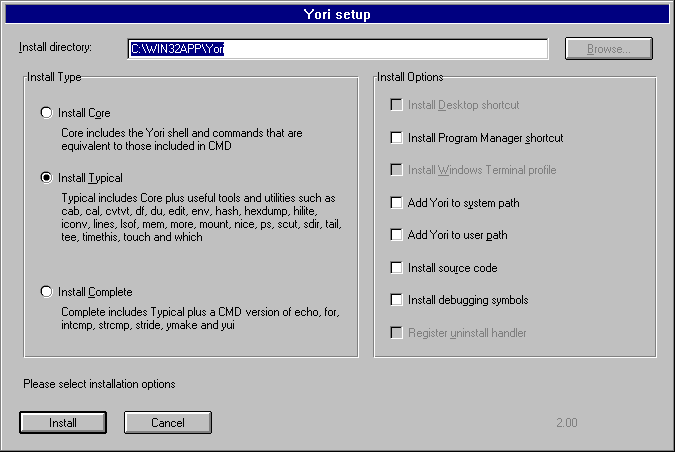Click 'Please select installation options' status text
Viewport: 675px width, 452px height.
point(99,384)
